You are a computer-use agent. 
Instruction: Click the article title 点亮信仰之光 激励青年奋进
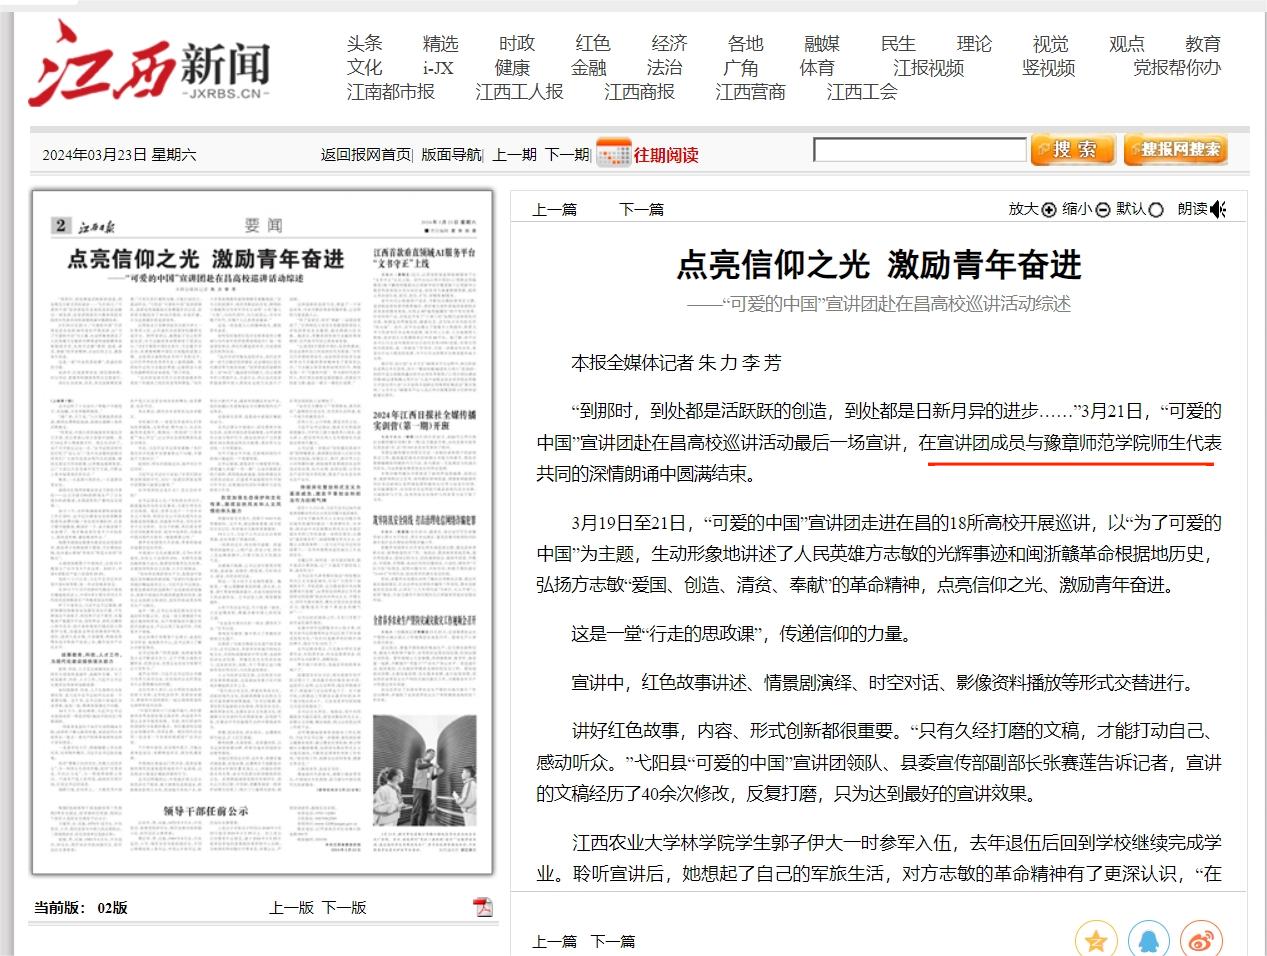tap(879, 264)
